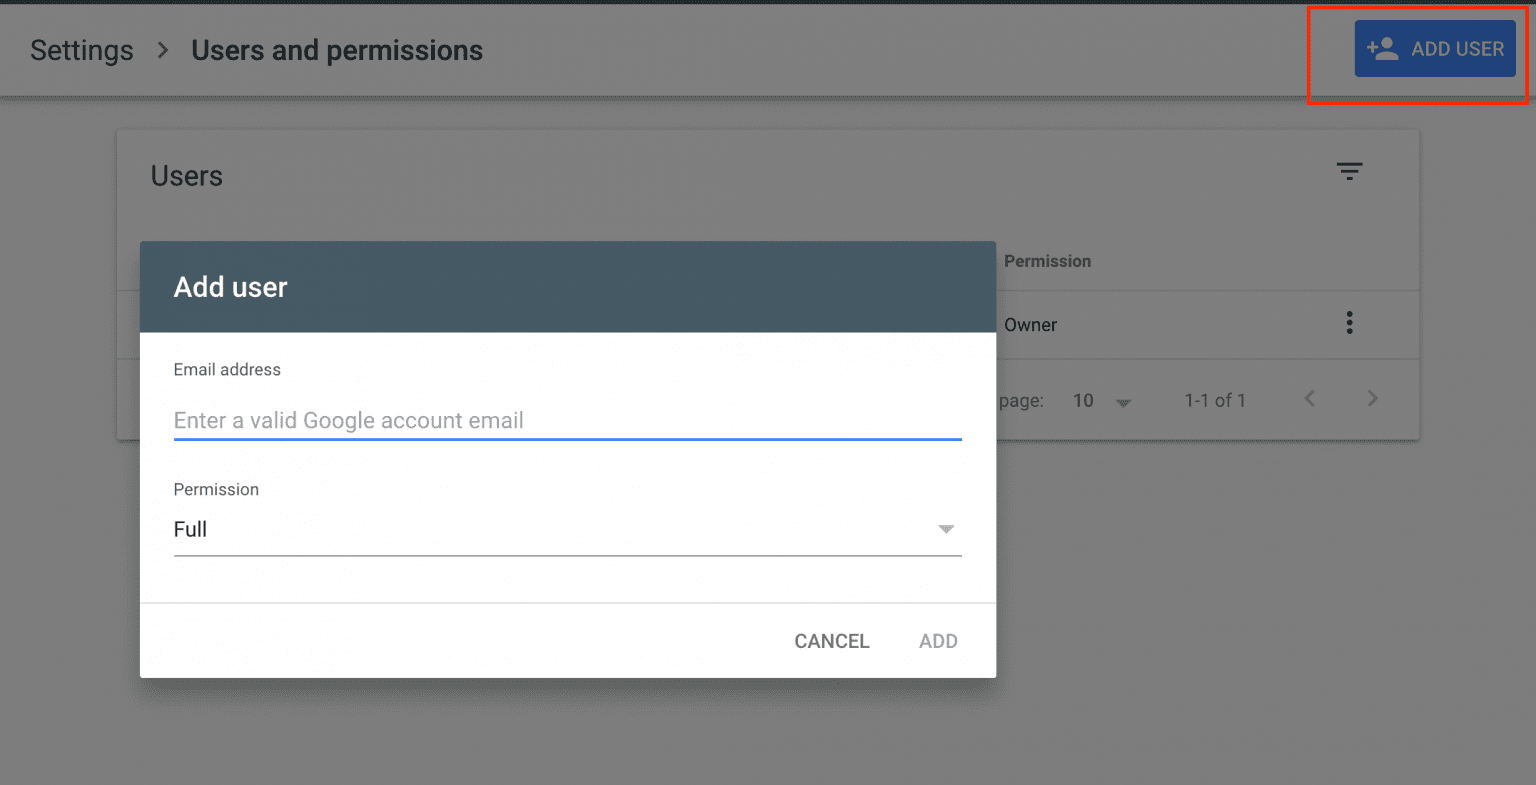Screen dimensions: 1536x785
Task: Click the dropdown arrow beside Permission field
Action: (945, 529)
